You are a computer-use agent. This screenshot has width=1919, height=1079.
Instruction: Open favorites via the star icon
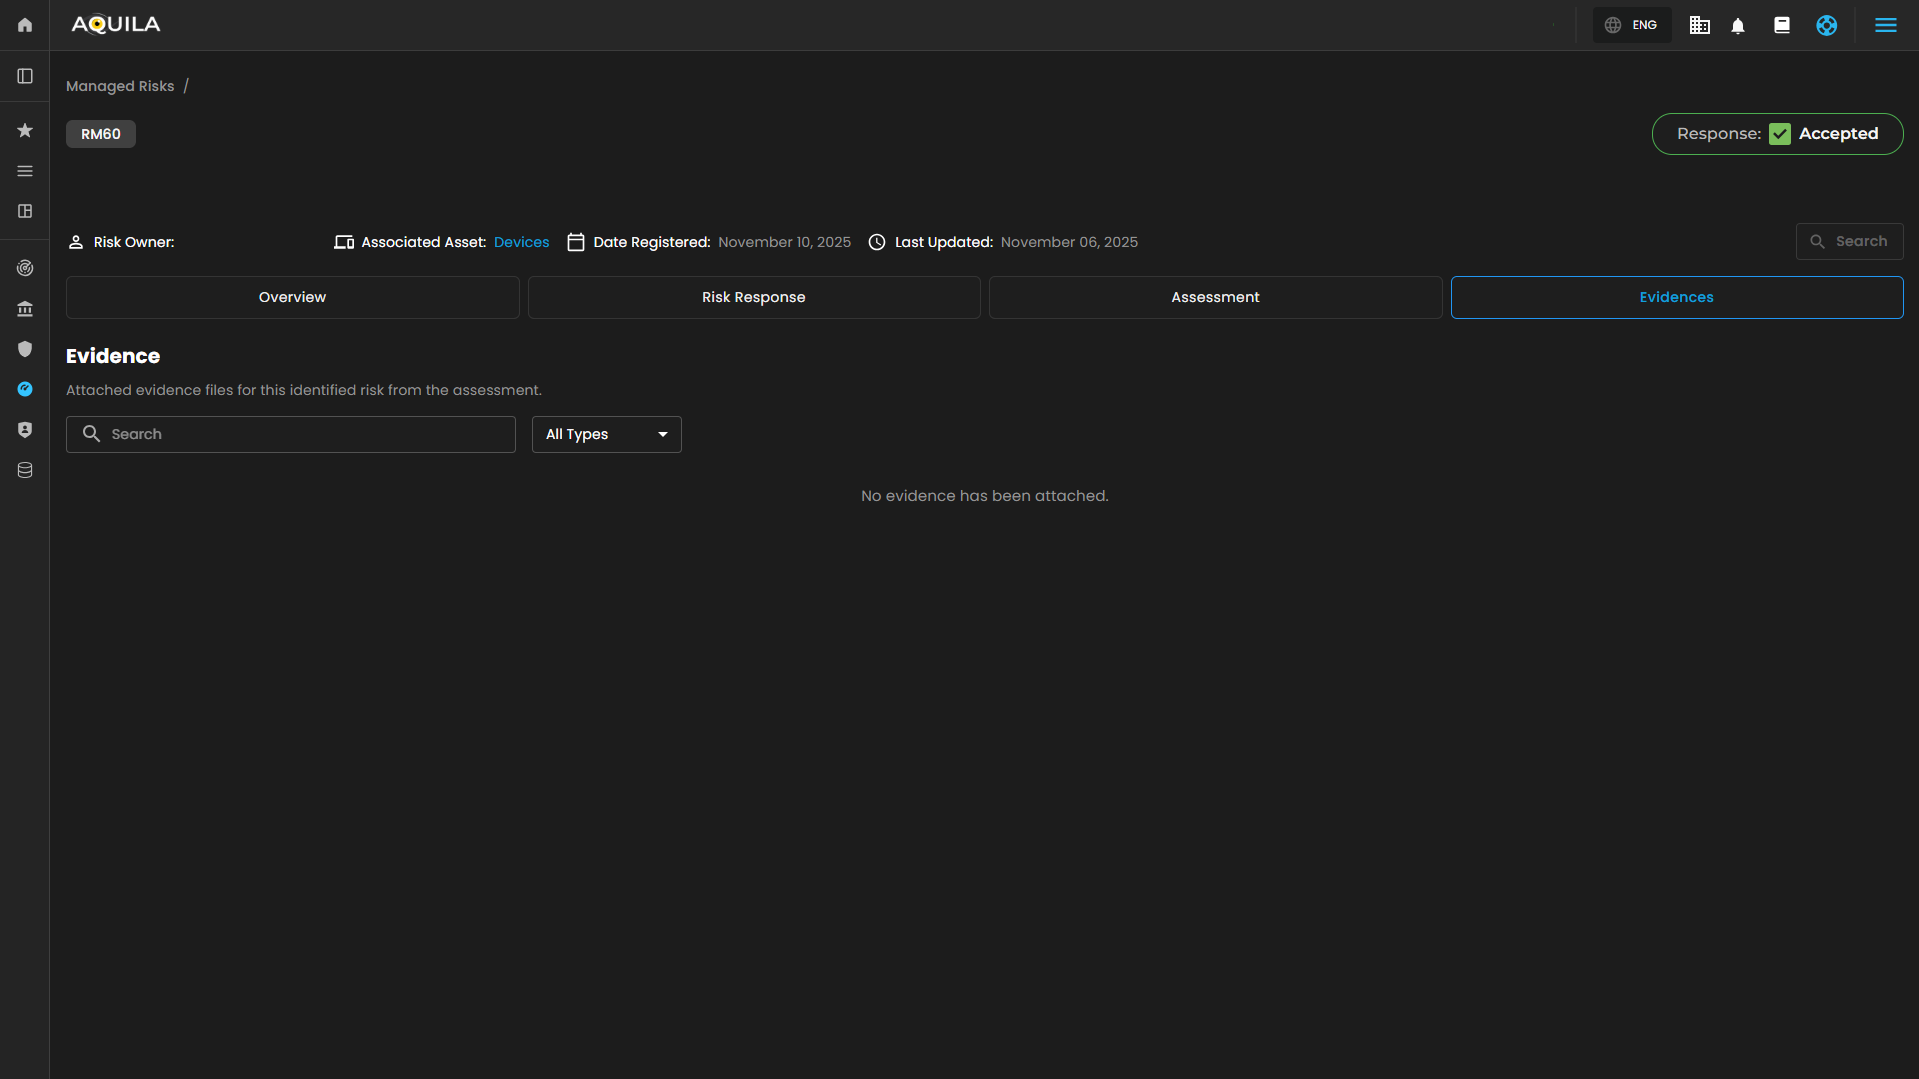point(25,131)
